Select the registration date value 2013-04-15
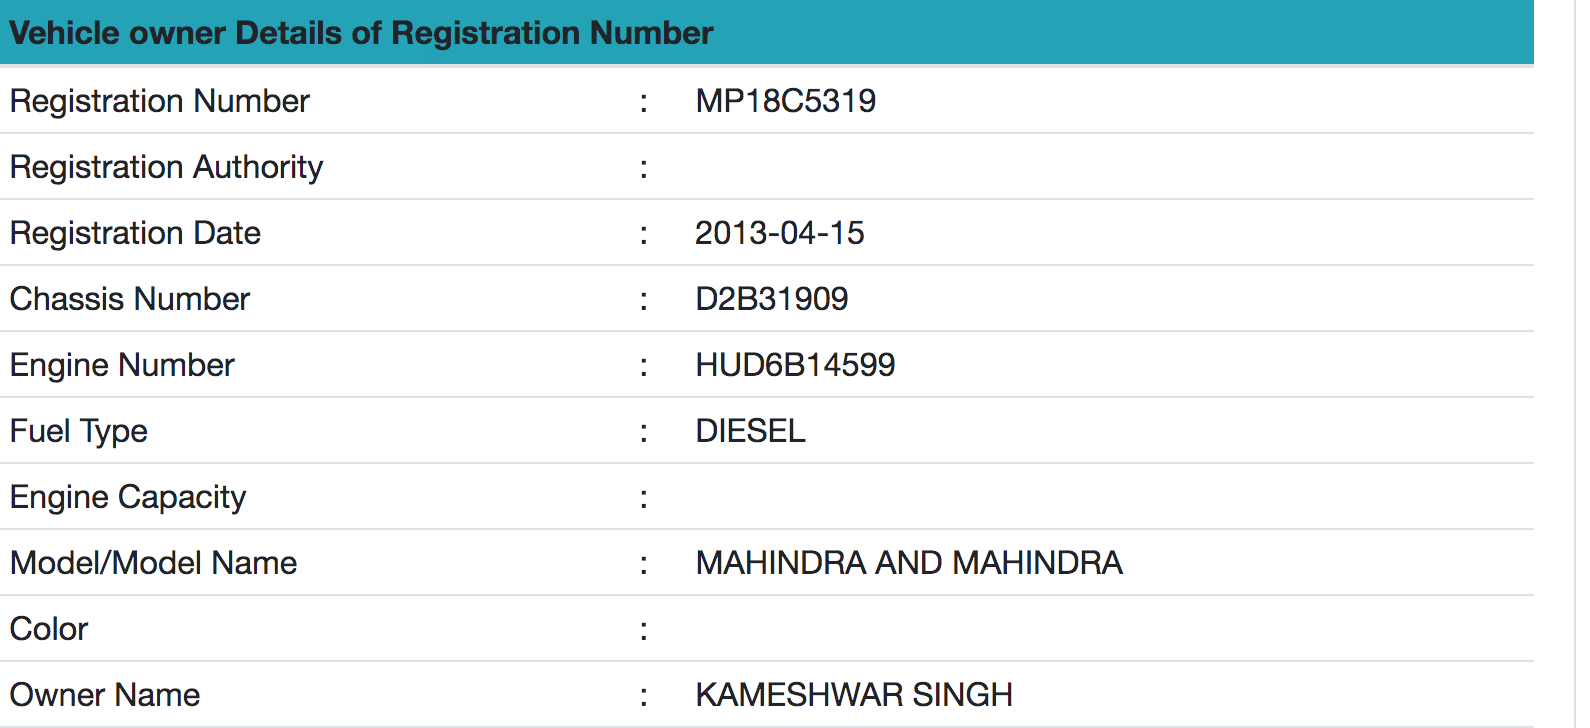This screenshot has width=1590, height=728. [779, 233]
